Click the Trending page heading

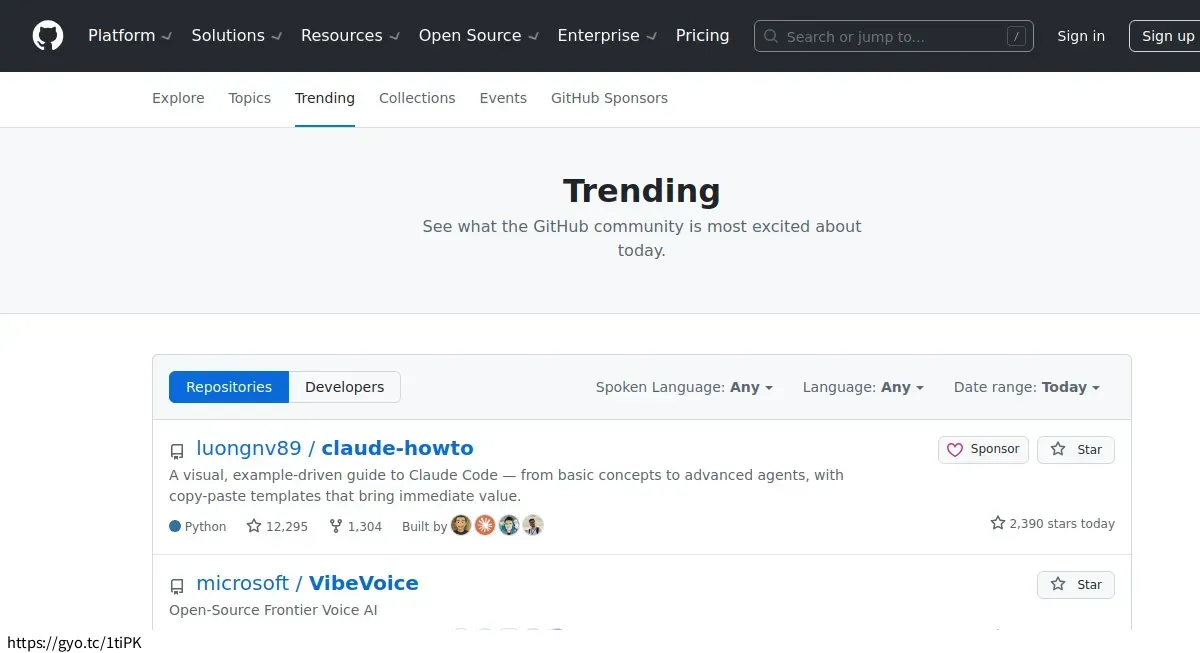pyautogui.click(x=642, y=190)
